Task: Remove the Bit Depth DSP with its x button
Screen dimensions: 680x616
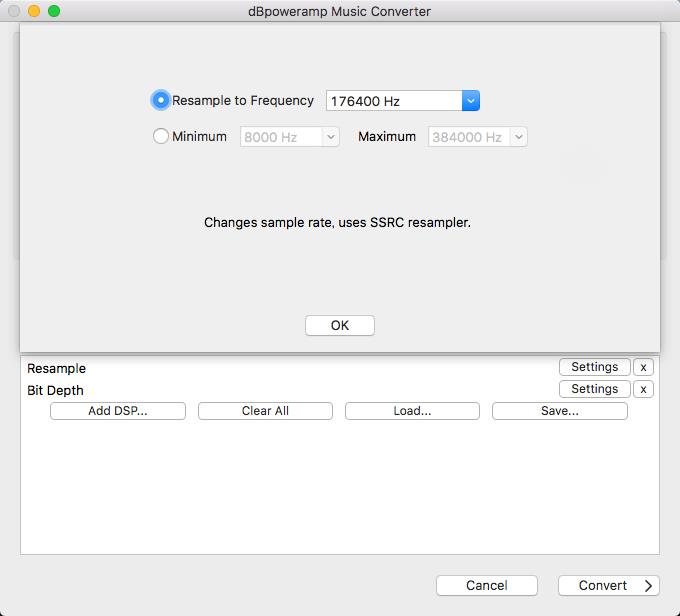Action: click(x=643, y=389)
